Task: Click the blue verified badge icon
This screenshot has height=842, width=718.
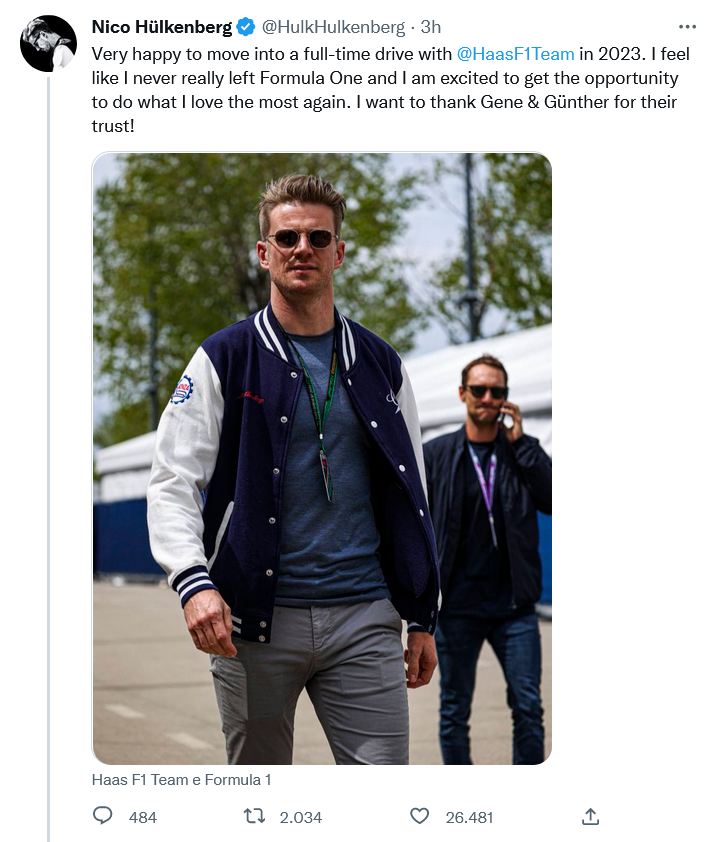Action: point(246,26)
